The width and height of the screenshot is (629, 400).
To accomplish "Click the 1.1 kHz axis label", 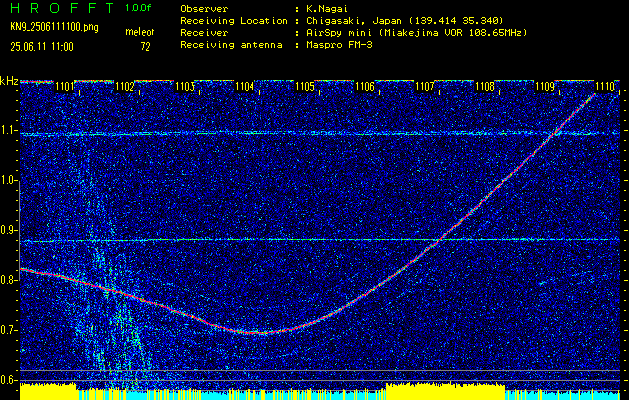I will click(8, 131).
